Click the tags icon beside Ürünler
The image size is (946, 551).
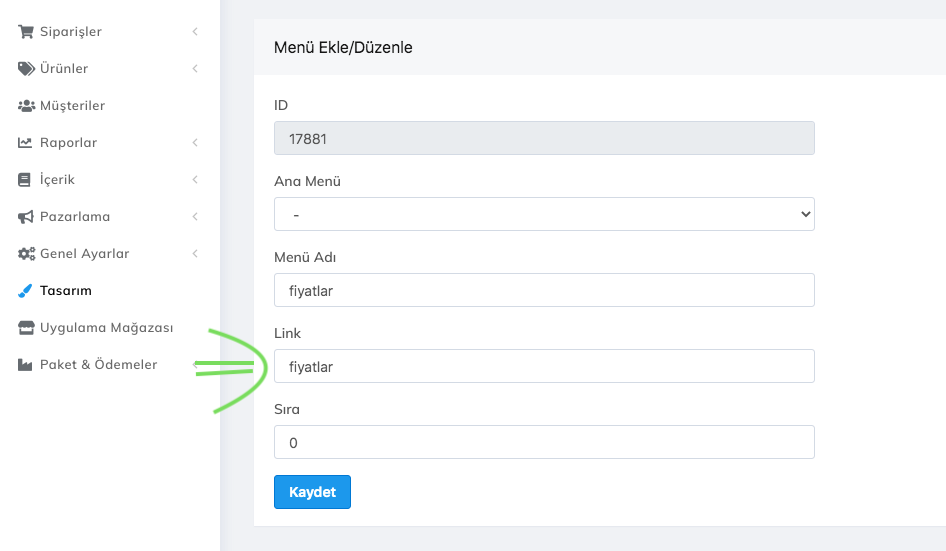(26, 69)
